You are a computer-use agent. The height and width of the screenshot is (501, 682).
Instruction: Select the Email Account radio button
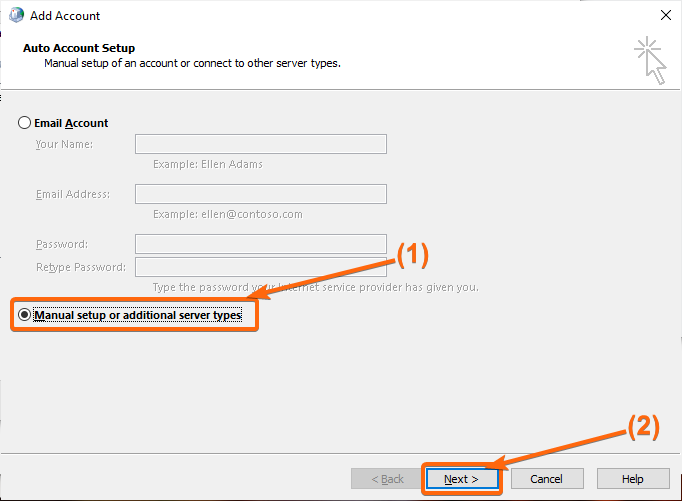point(24,123)
